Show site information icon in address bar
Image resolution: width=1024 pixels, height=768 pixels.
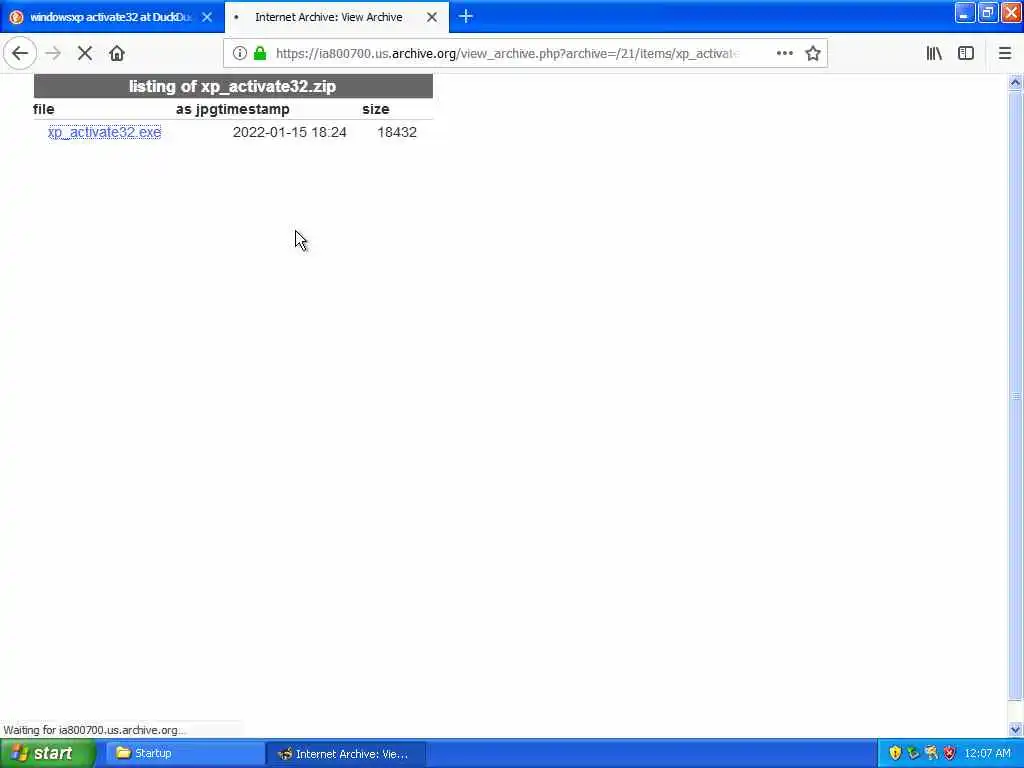click(240, 53)
